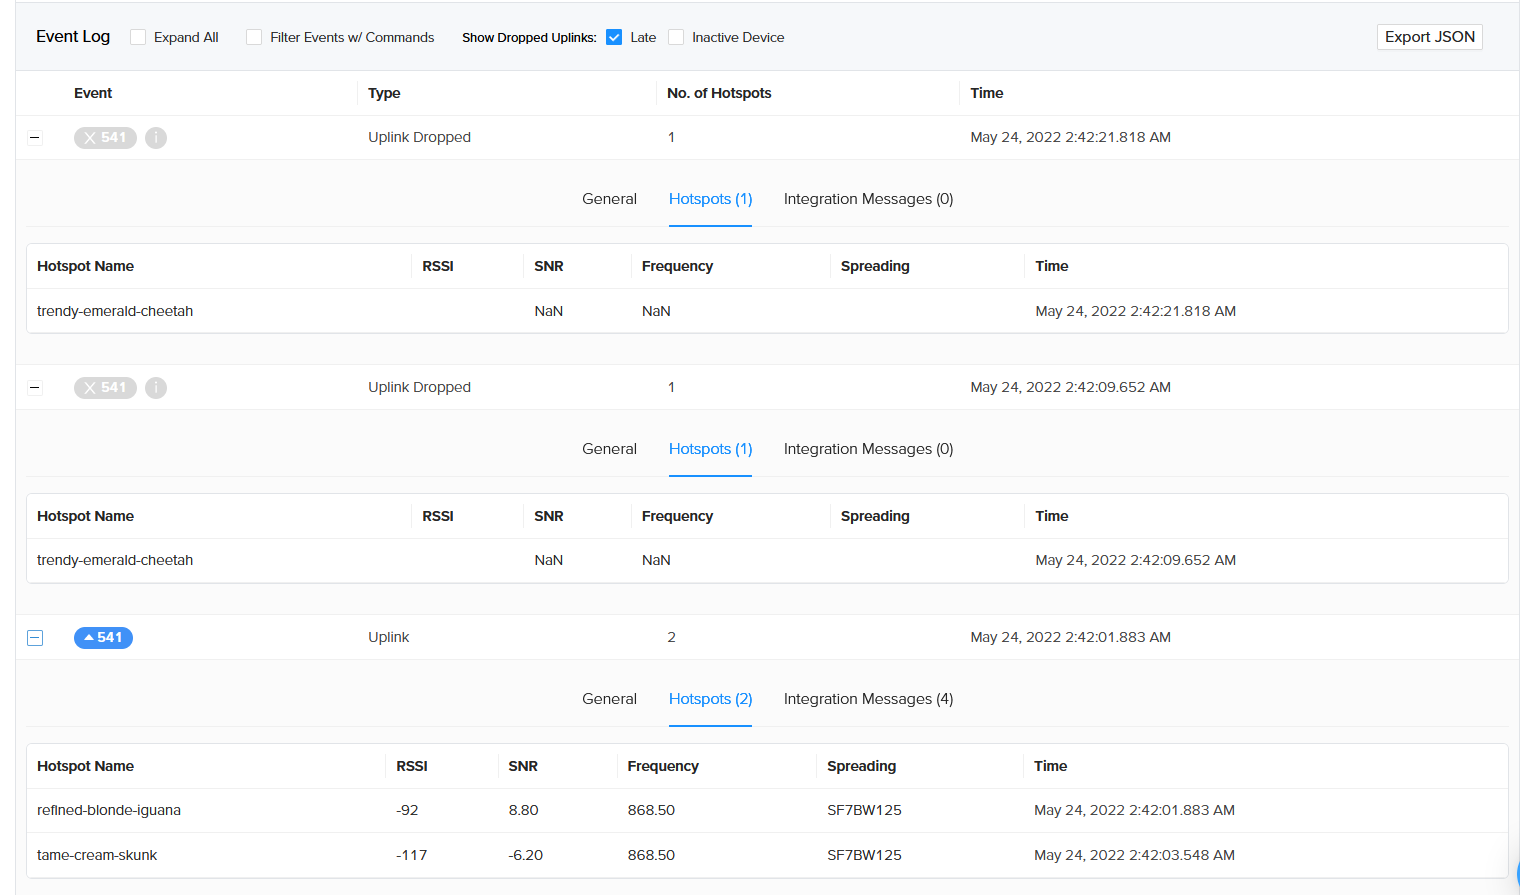1520x895 pixels.
Task: Click the blue 541 uplink frame count badge
Action: tap(103, 637)
